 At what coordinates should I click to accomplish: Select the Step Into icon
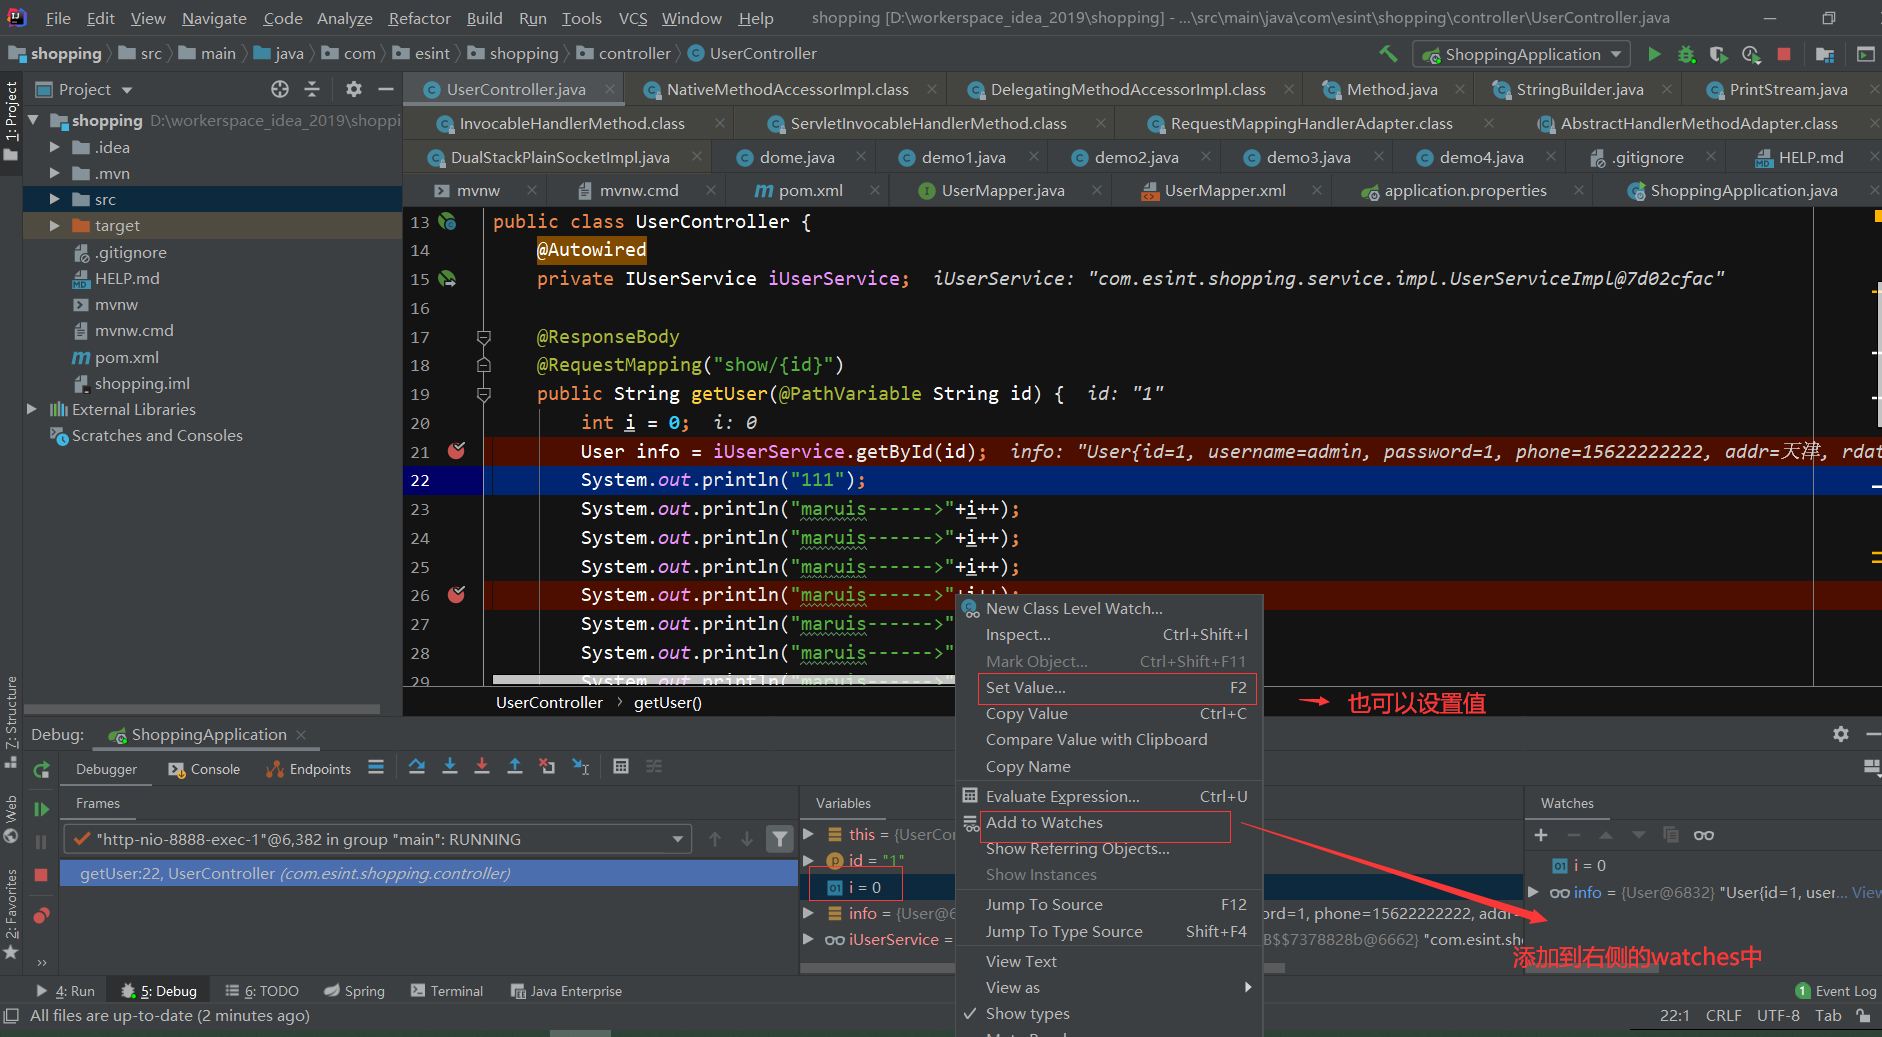450,766
